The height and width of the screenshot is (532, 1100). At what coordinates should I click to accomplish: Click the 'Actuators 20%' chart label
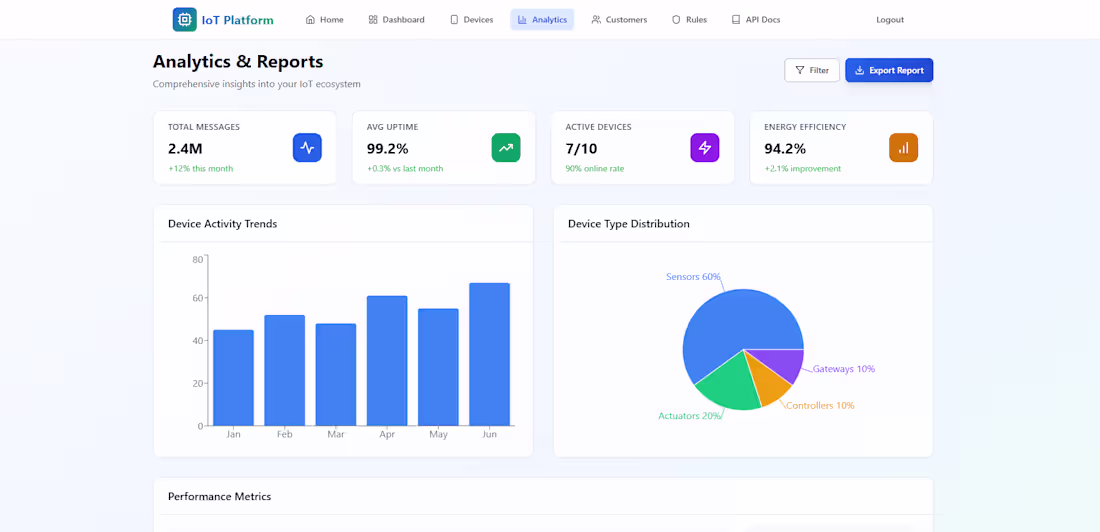click(690, 415)
